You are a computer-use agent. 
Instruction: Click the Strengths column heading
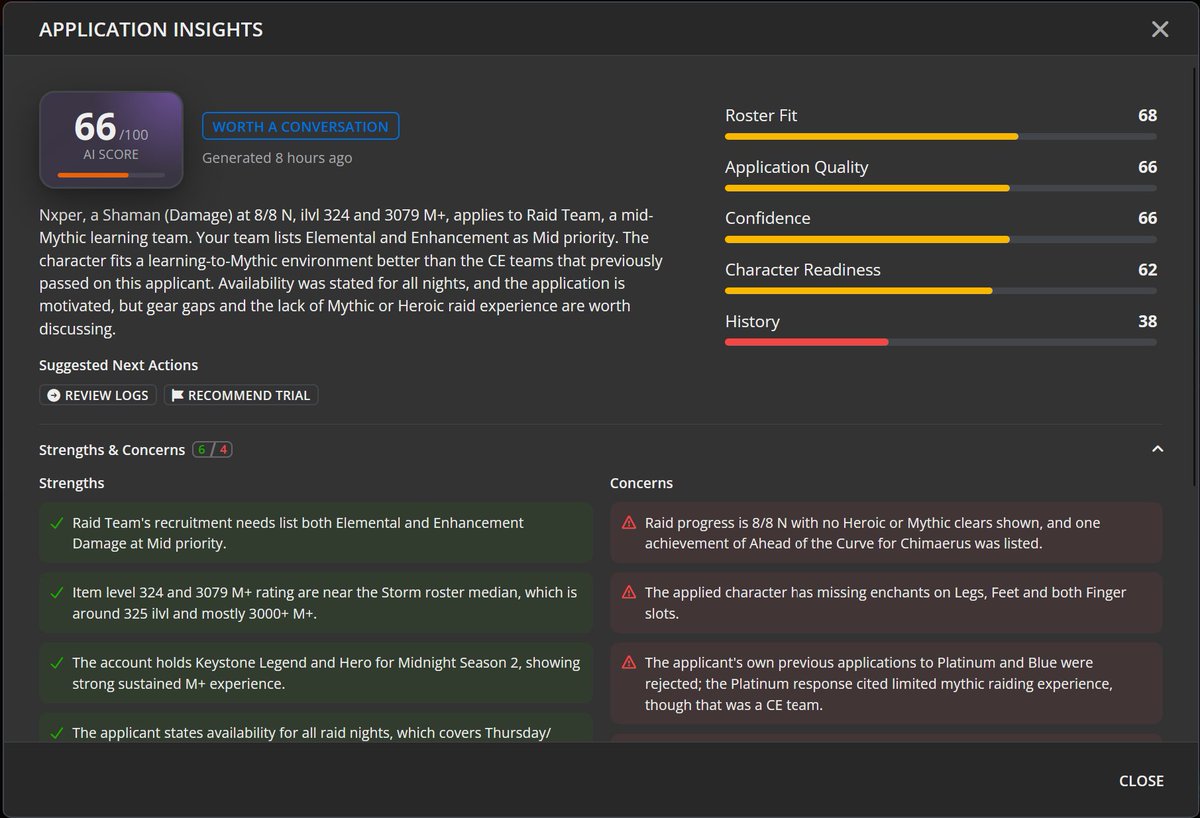tap(72, 483)
